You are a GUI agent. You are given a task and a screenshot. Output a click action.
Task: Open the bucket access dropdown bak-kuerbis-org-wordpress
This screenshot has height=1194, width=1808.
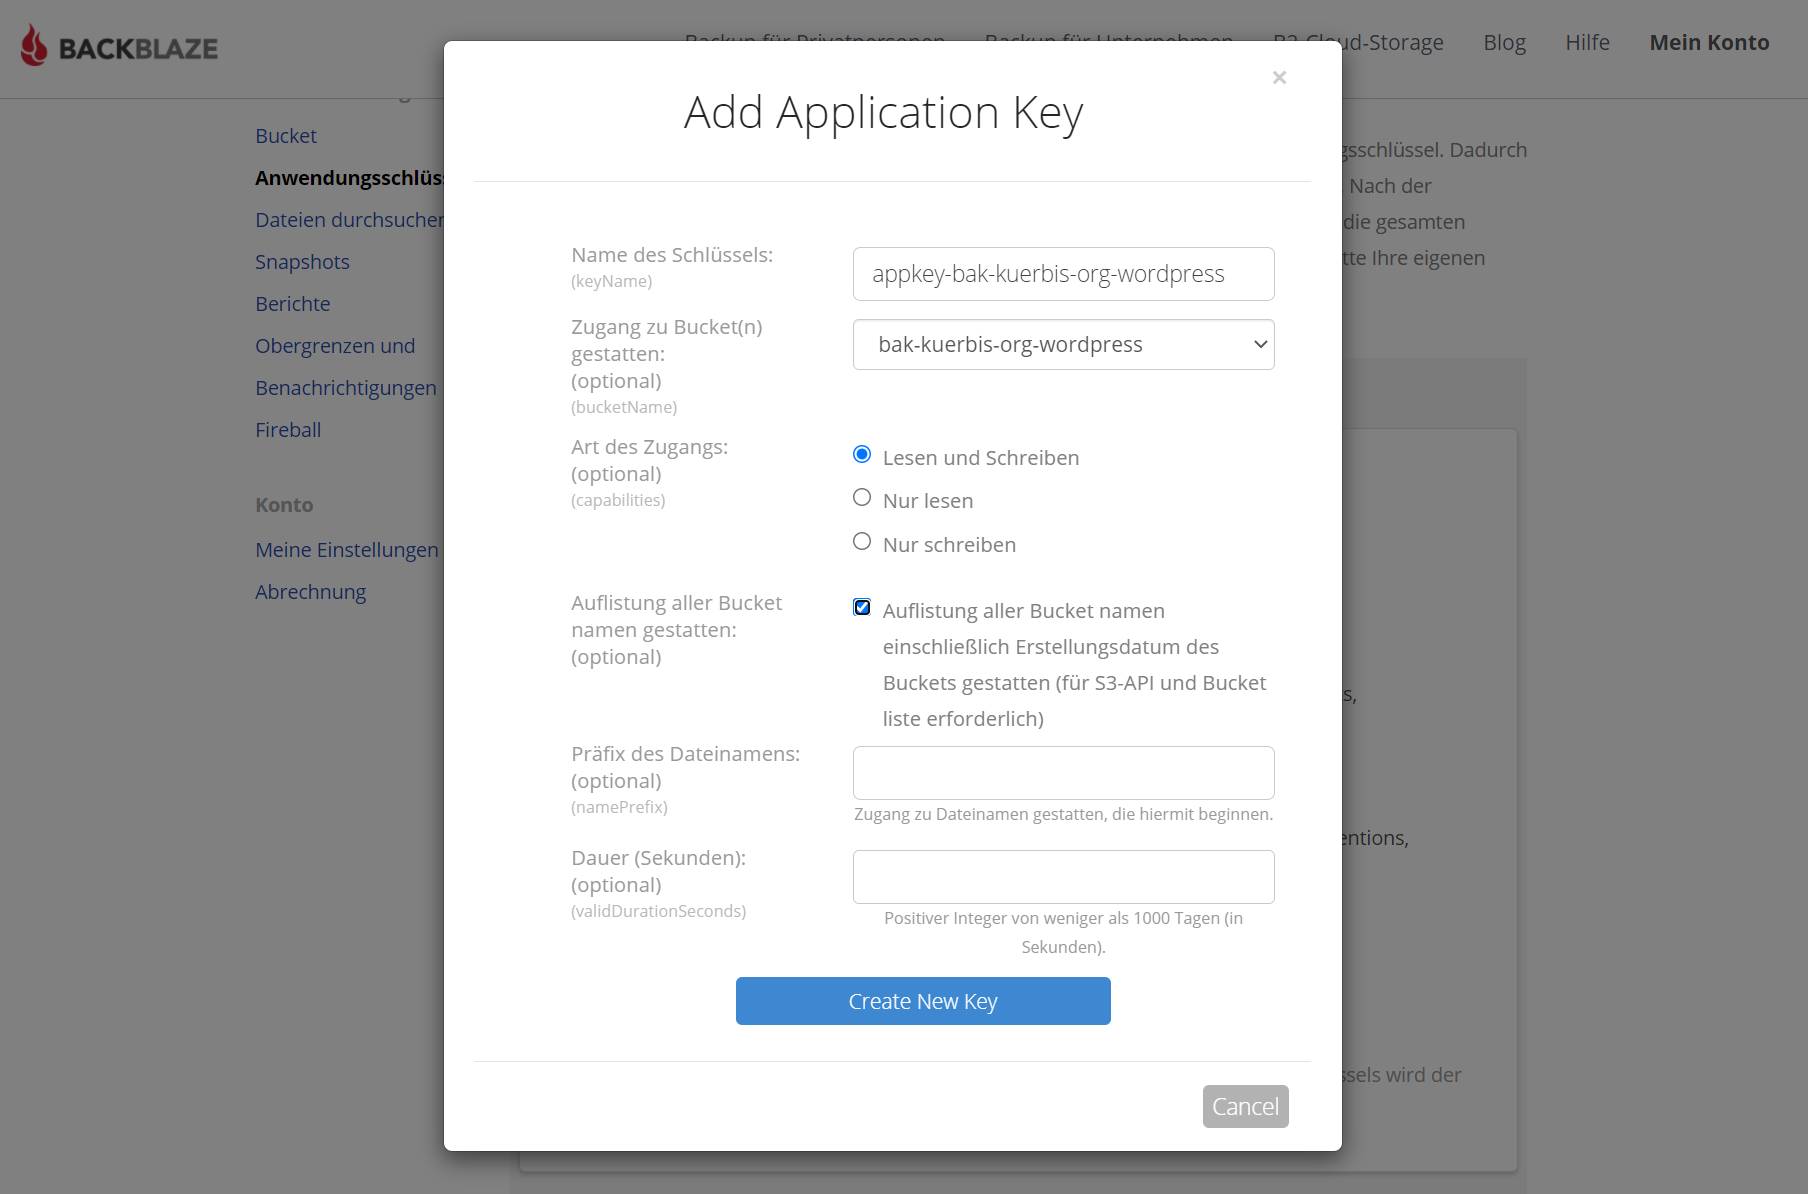click(1063, 345)
